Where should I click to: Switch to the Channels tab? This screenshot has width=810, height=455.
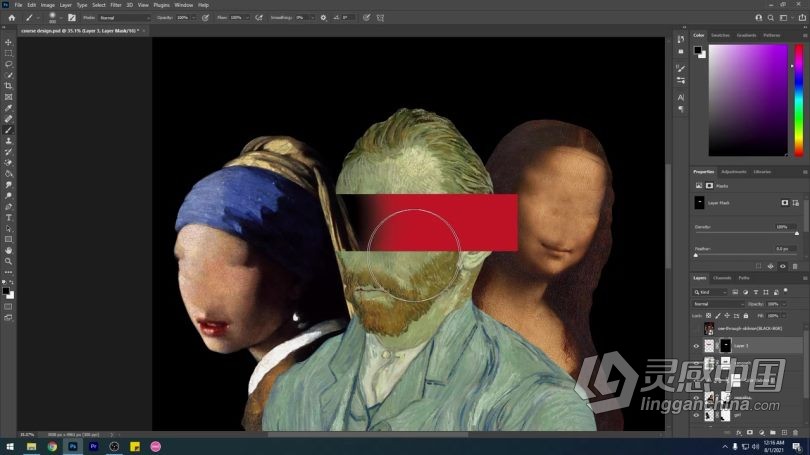722,278
